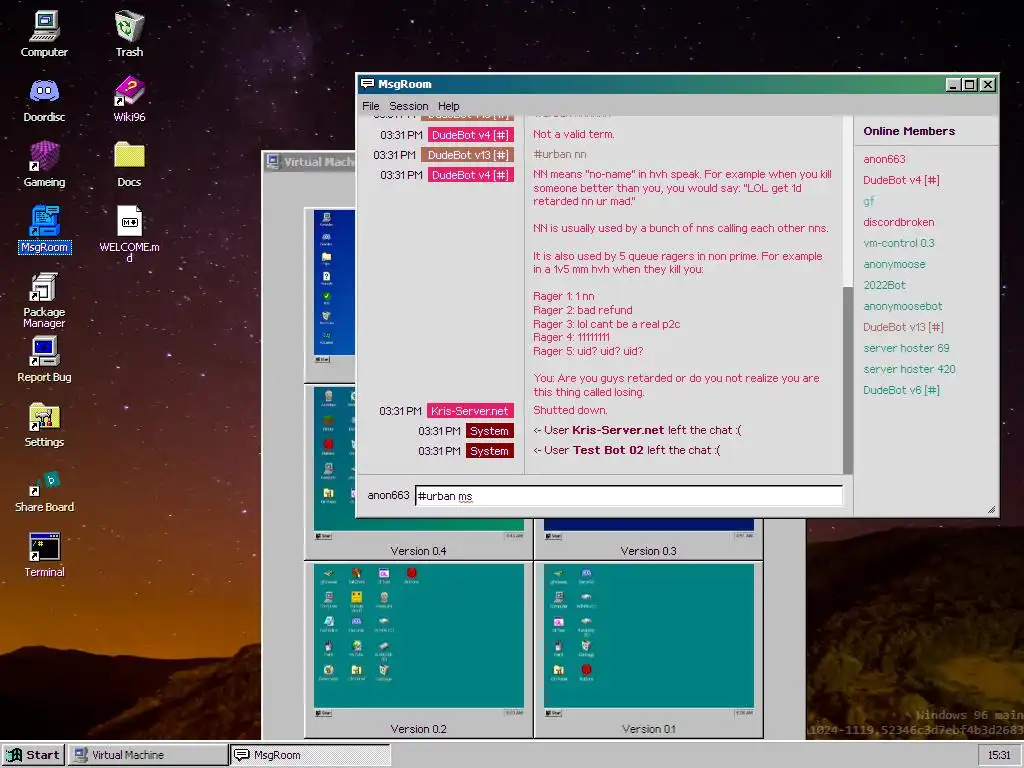Click the MsgRoom taskbar button

pyautogui.click(x=310, y=755)
